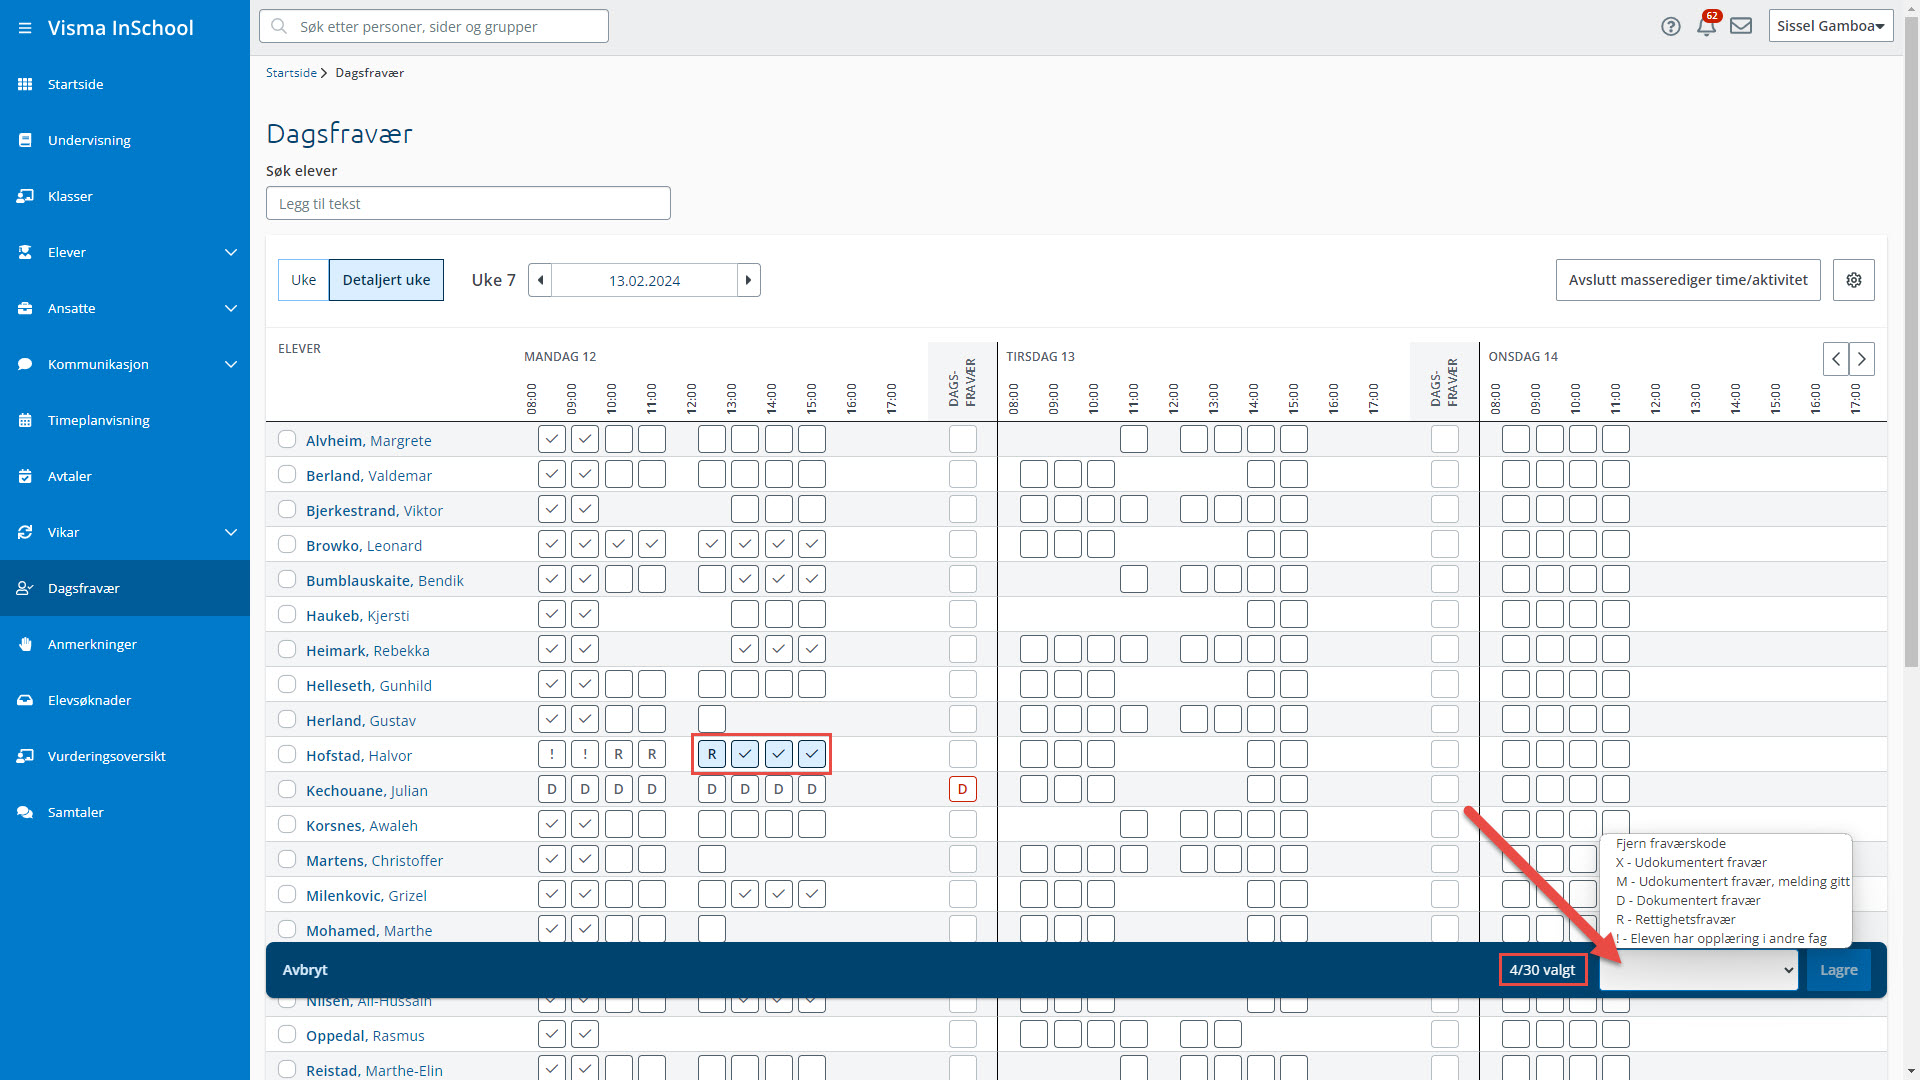This screenshot has height=1080, width=1920.
Task: Focus the top search persons field
Action: (x=434, y=26)
